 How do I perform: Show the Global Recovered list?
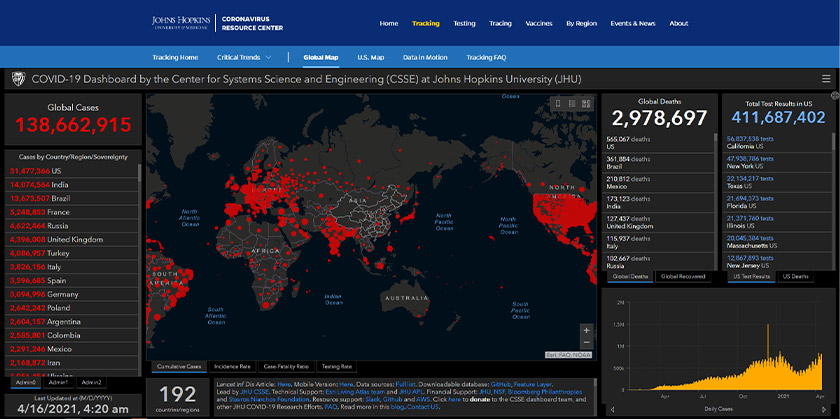pyautogui.click(x=685, y=276)
